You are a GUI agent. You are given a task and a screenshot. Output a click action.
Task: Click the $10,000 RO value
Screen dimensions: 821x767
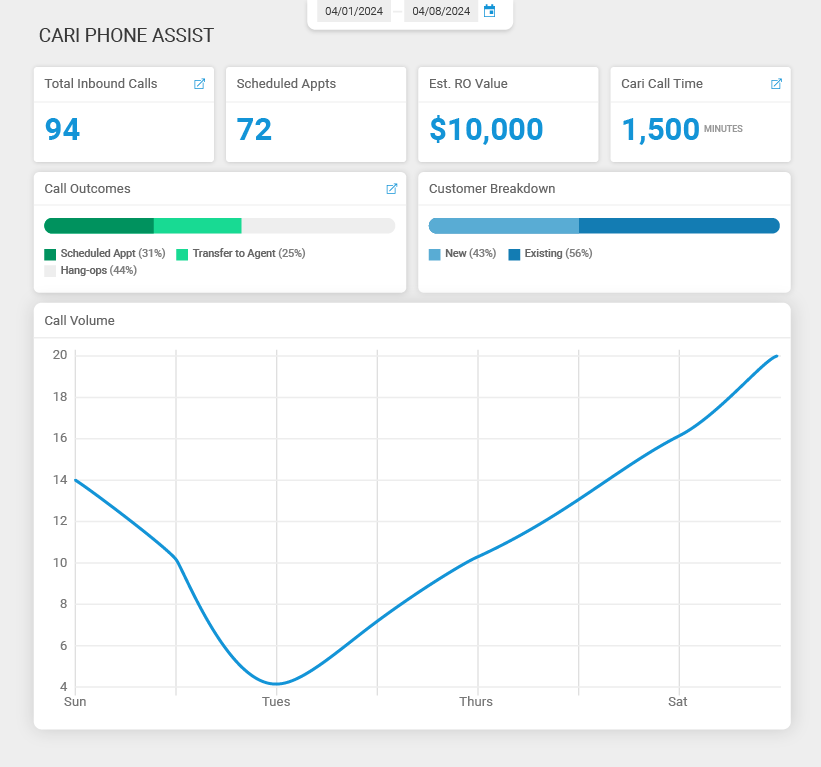point(486,129)
